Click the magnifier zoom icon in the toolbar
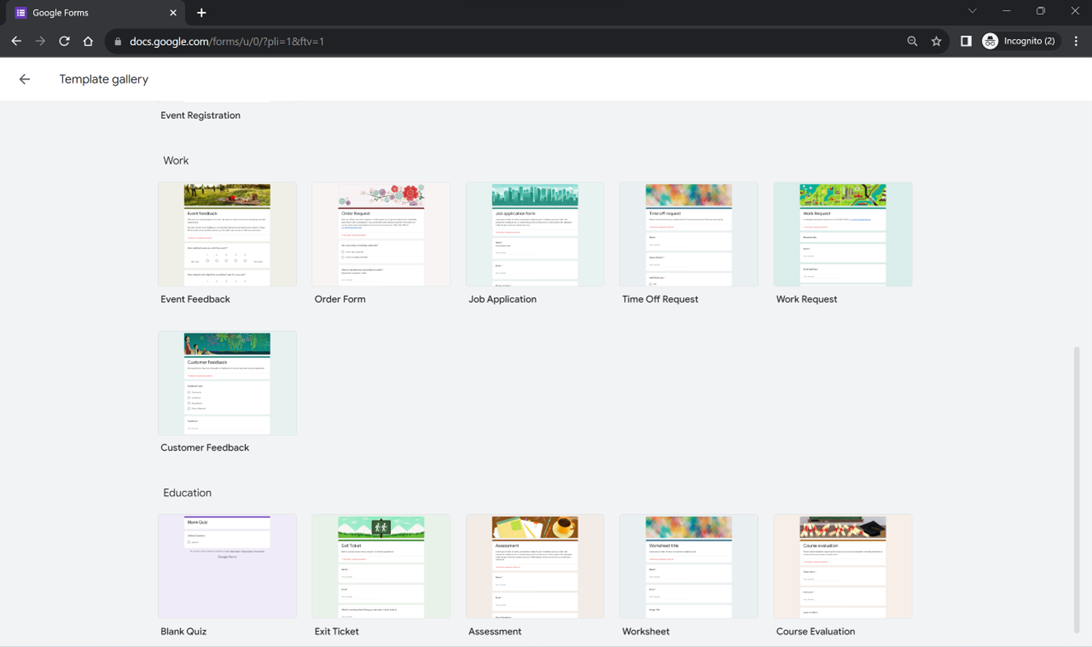 (x=912, y=41)
